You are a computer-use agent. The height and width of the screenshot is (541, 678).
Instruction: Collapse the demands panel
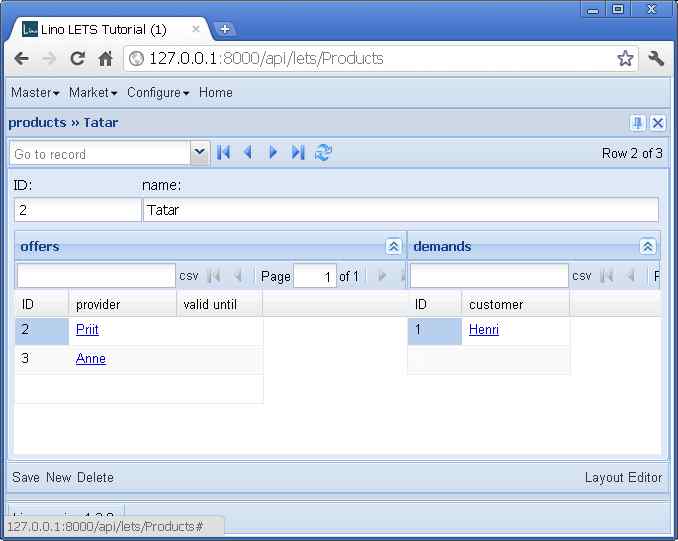[647, 246]
